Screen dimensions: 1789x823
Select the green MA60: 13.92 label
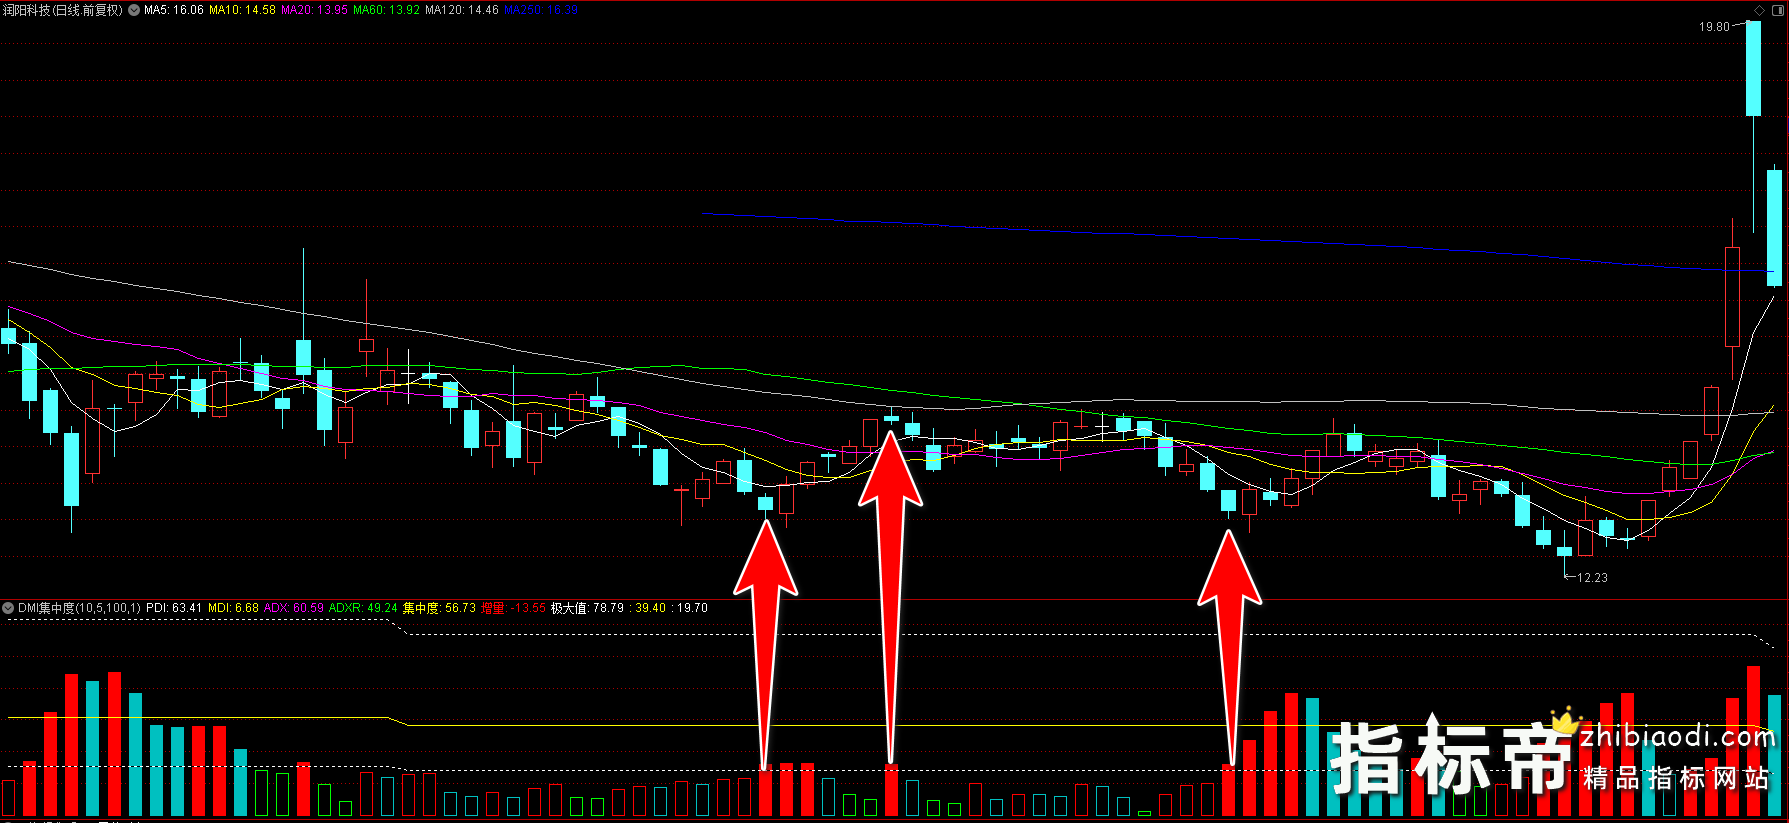(386, 10)
